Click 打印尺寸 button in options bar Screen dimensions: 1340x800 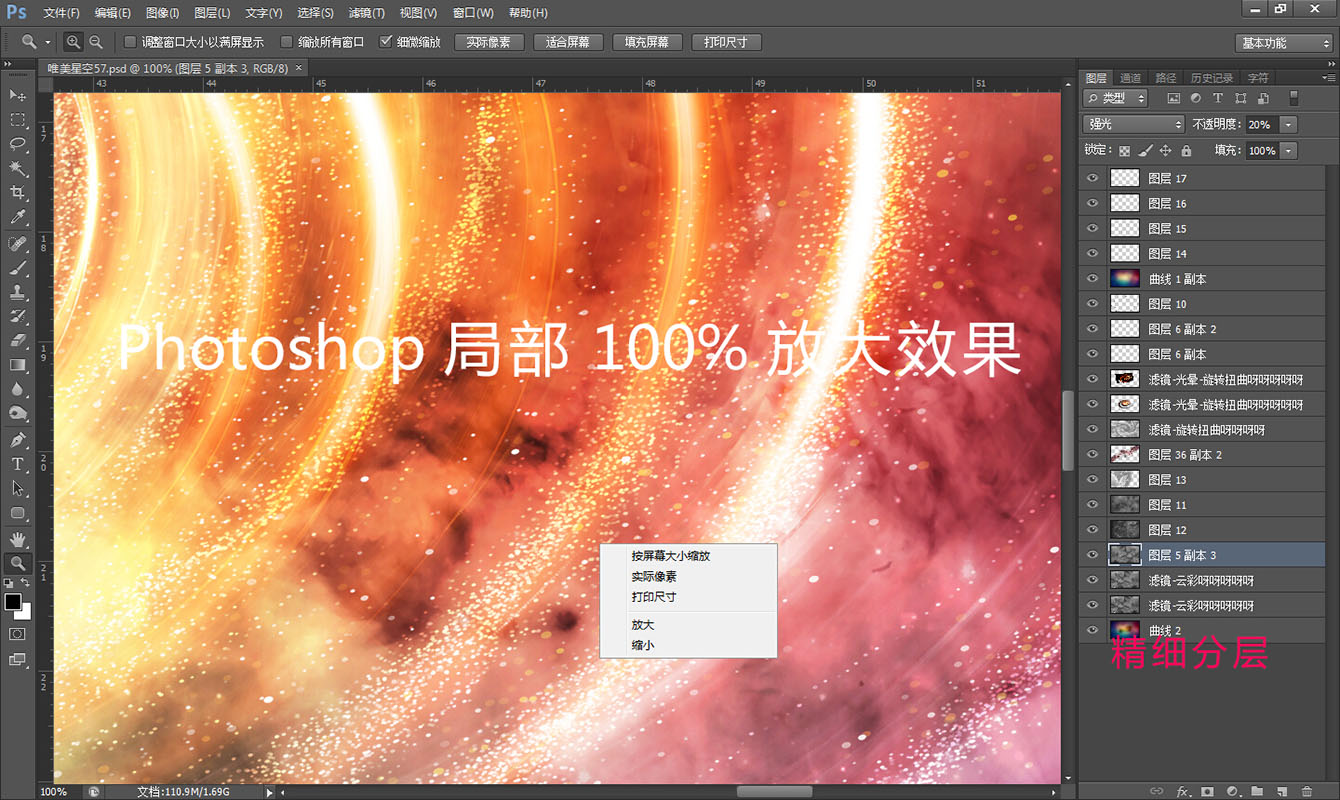(726, 42)
